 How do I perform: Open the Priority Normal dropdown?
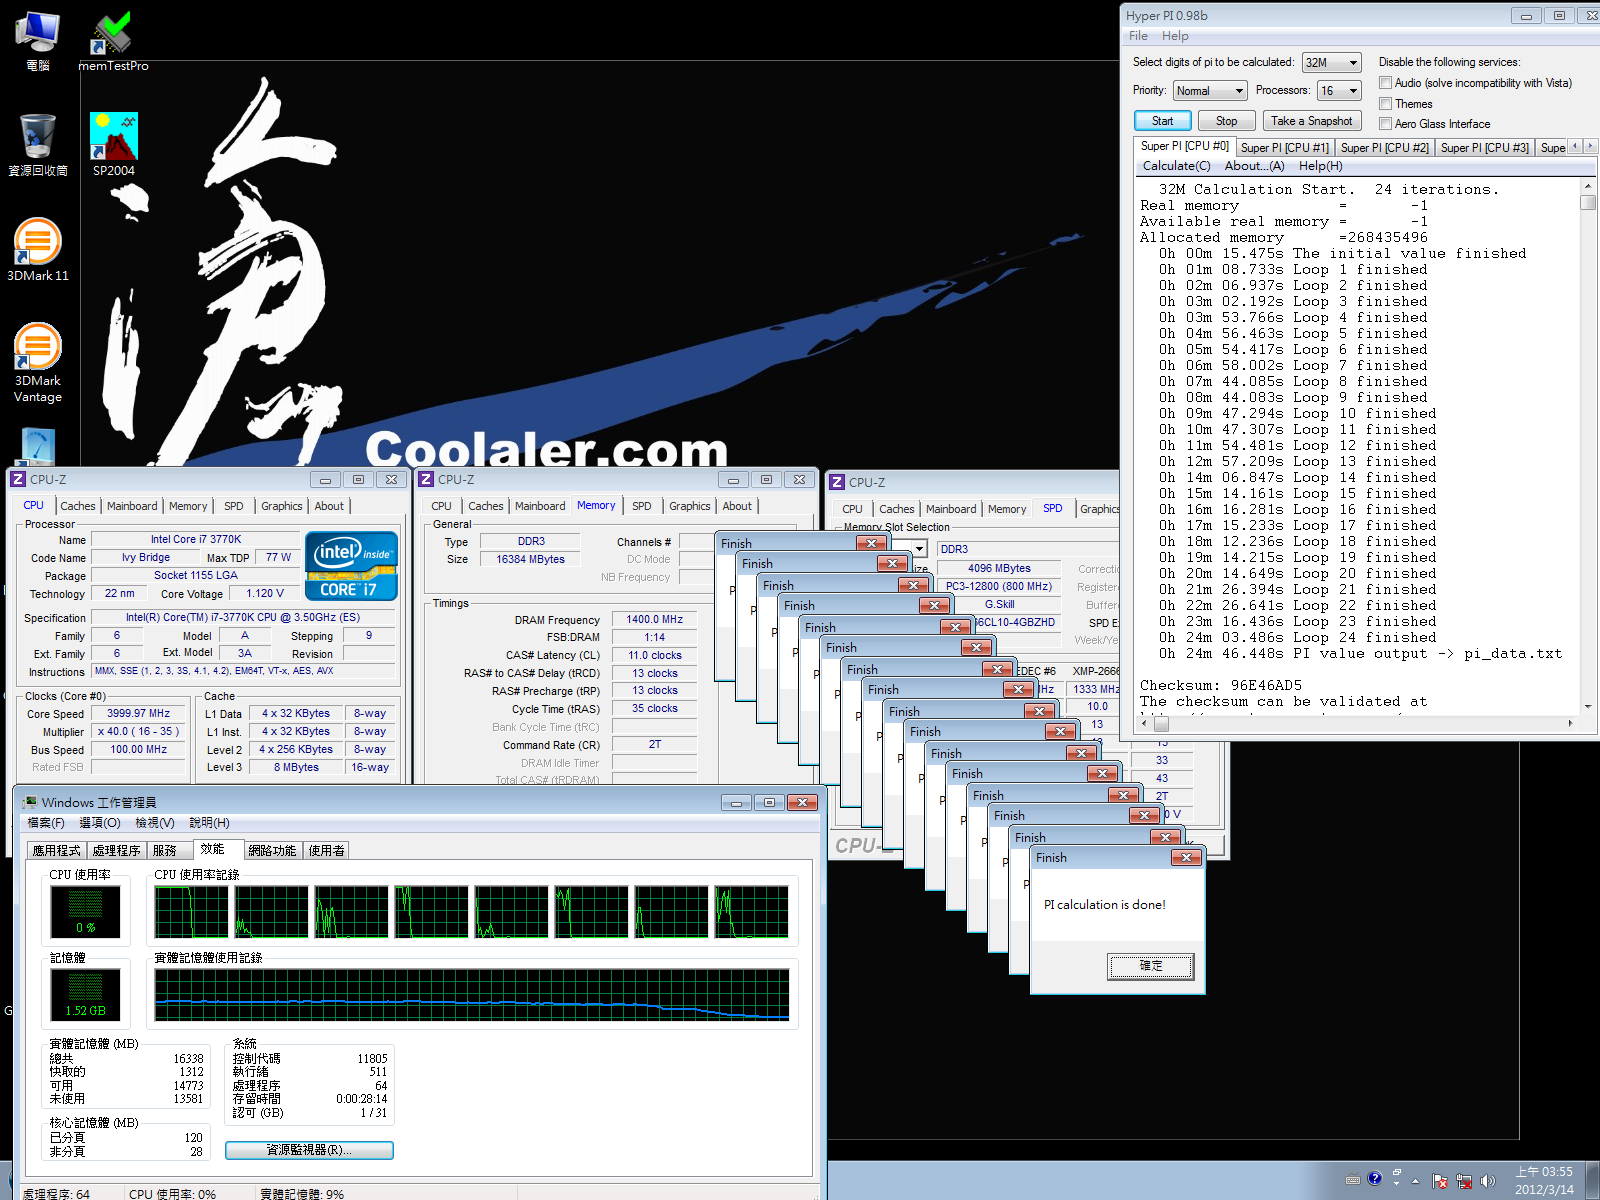1210,91
